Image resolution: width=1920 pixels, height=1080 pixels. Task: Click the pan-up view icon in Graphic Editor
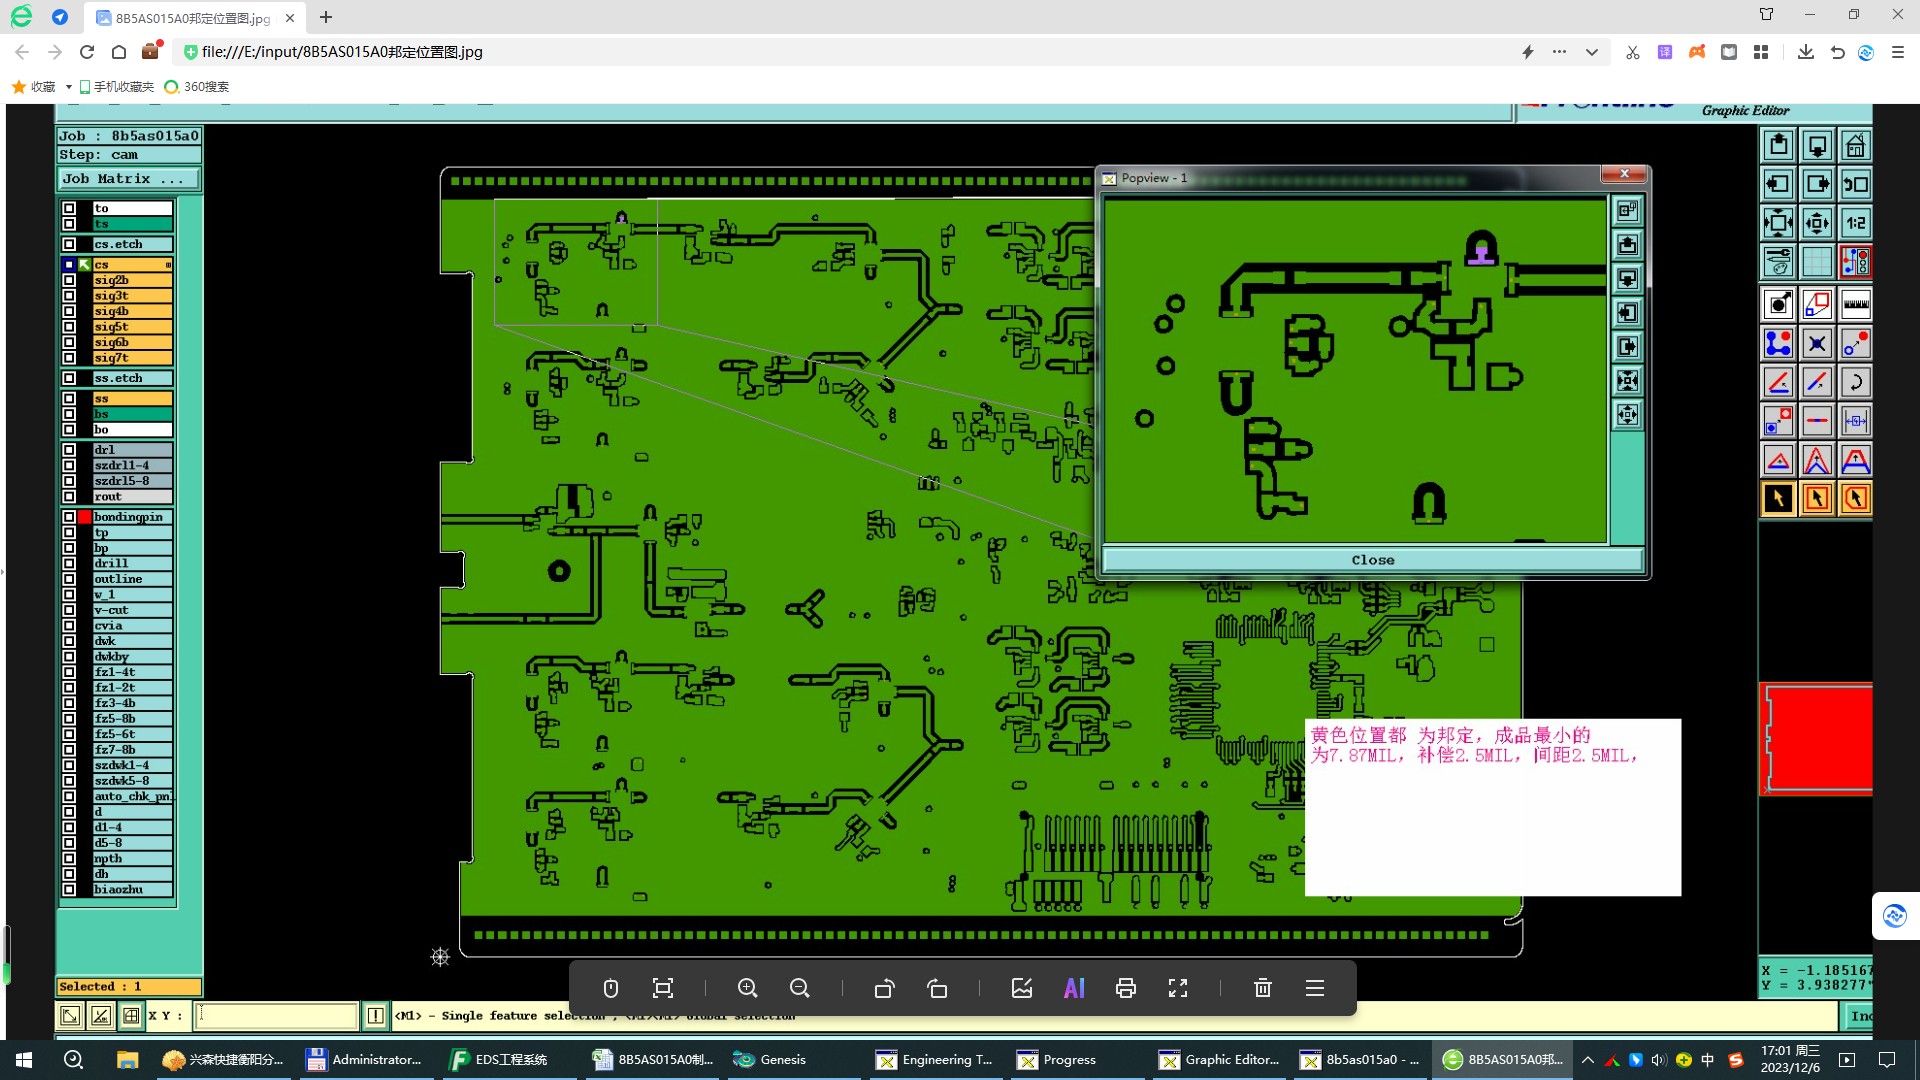pyautogui.click(x=1778, y=146)
